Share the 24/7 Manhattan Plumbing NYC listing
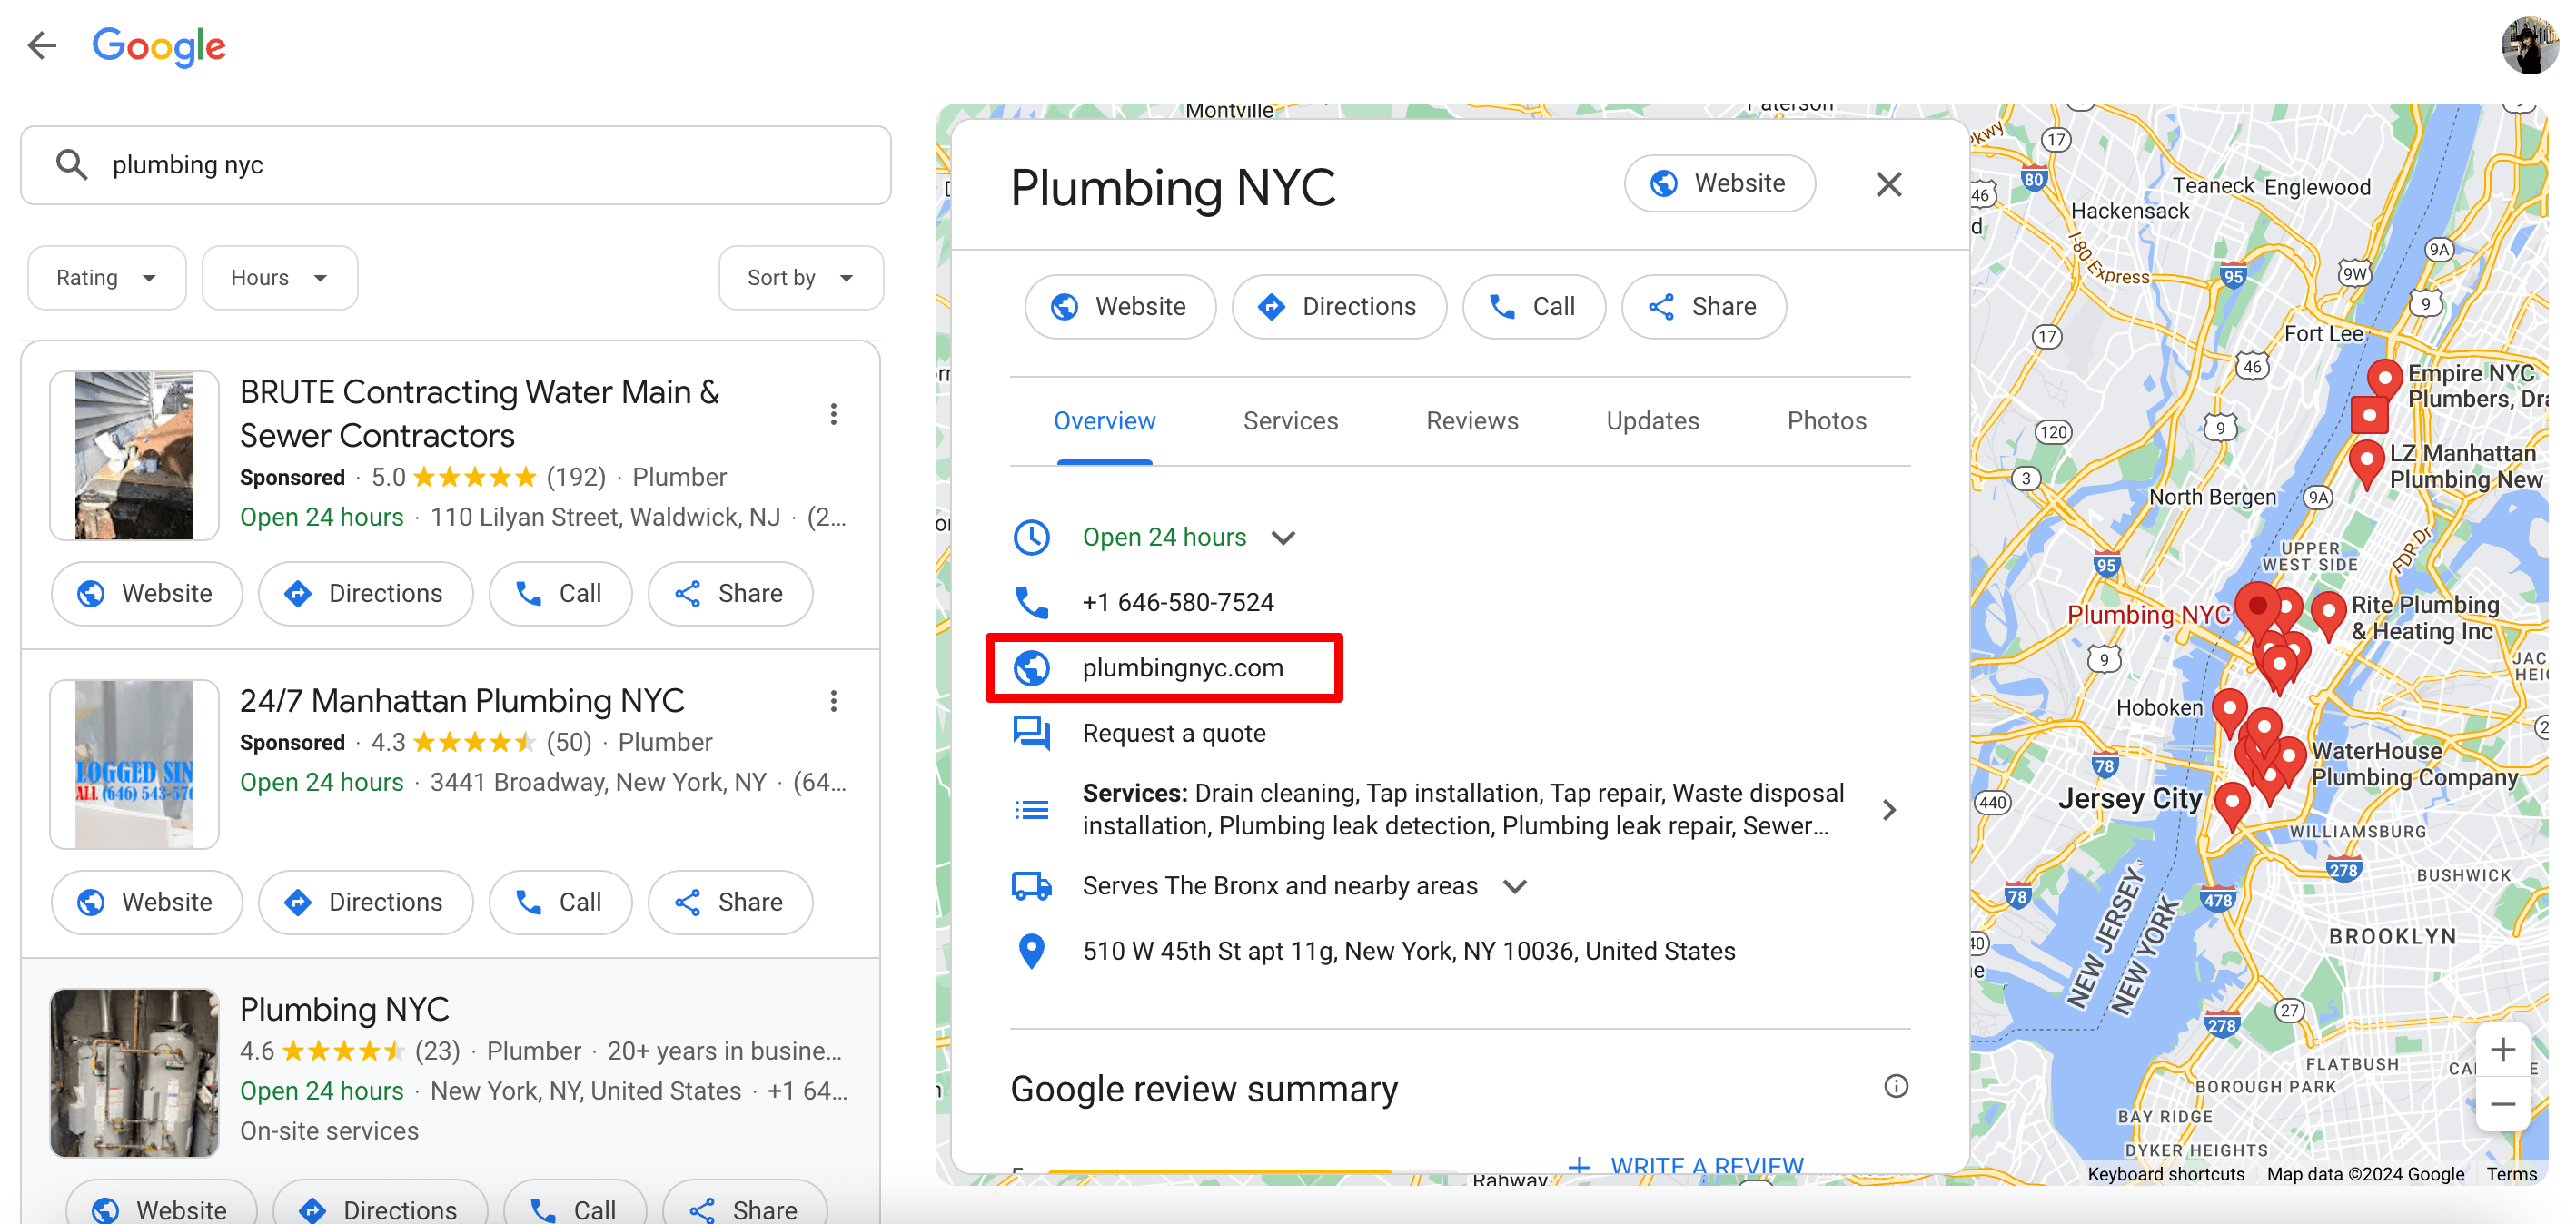Viewport: 2576px width, 1224px height. (730, 902)
